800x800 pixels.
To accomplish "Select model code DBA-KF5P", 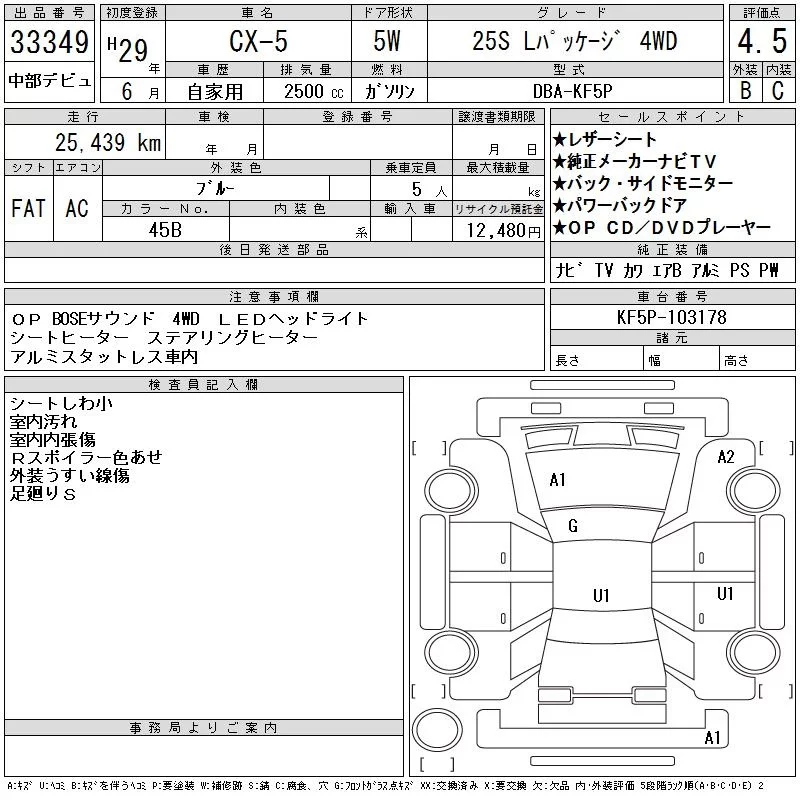I will click(572, 91).
